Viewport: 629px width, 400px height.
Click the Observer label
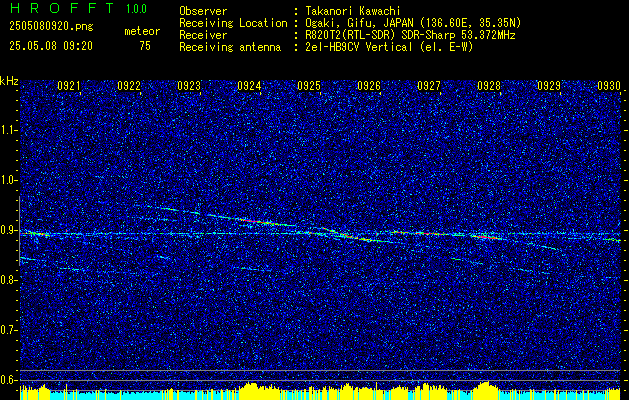pos(203,12)
